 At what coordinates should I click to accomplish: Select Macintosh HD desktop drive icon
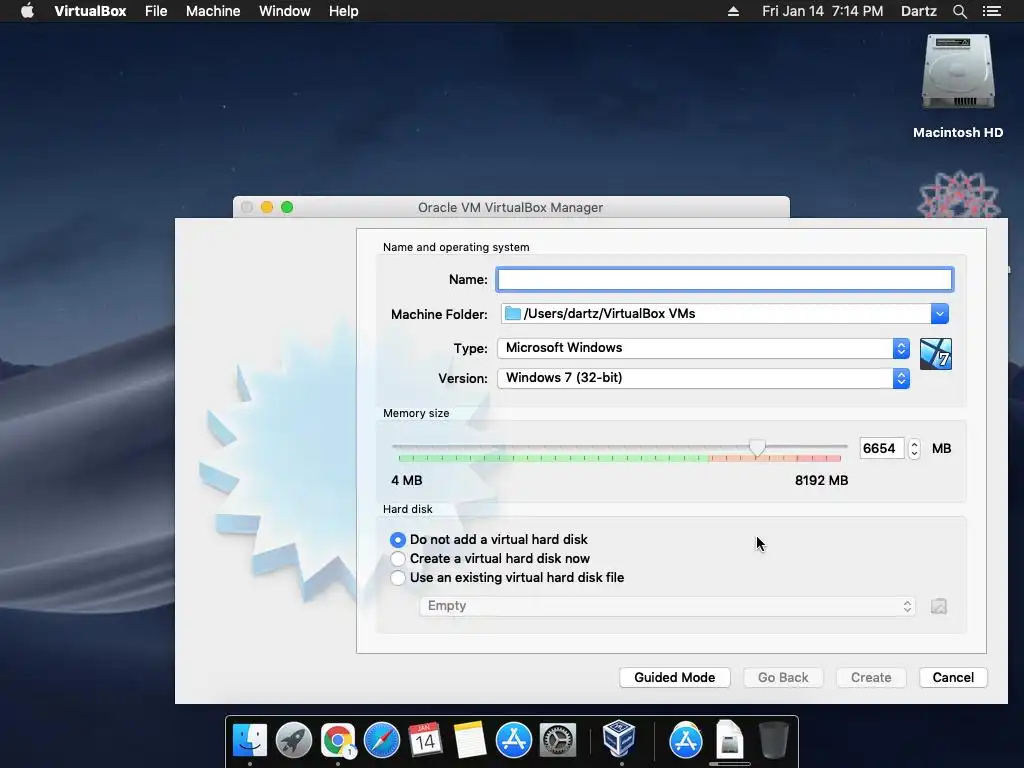957,73
